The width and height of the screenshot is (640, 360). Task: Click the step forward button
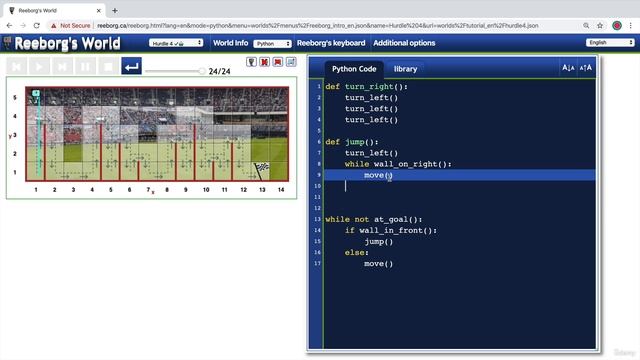pyautogui.click(x=62, y=66)
